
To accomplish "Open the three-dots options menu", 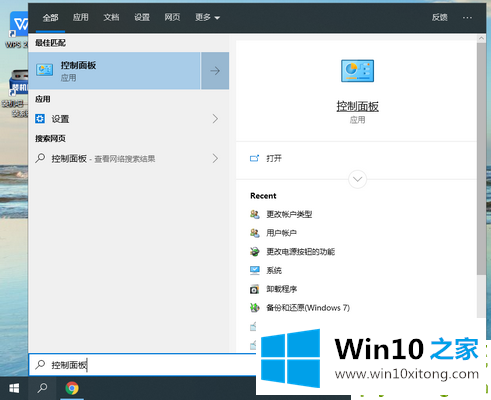I will (467, 17).
